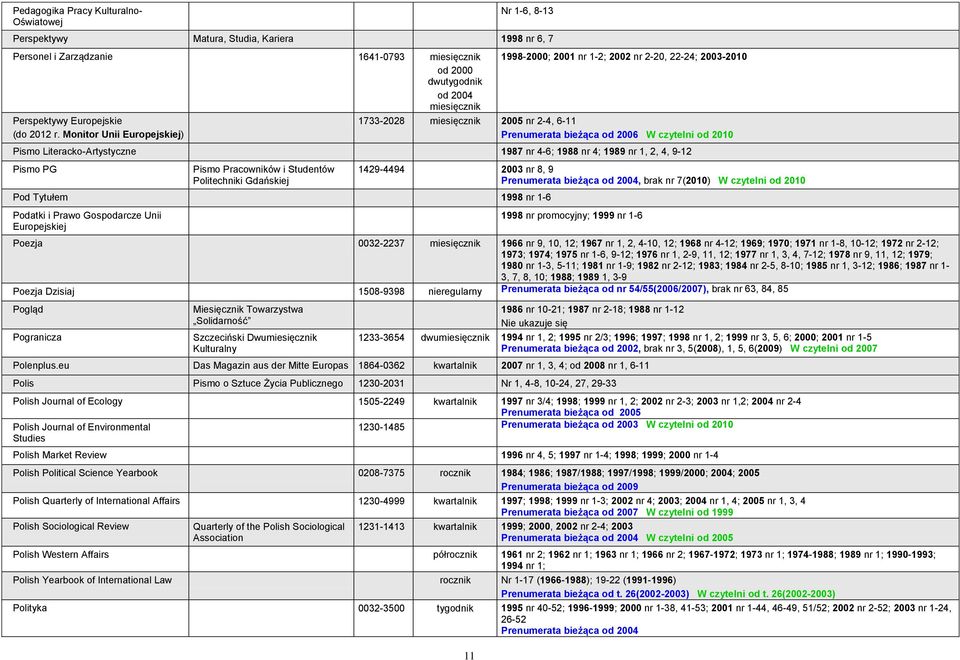The image size is (960, 660).
Task: Click 'Nie ukazuje się' note
Action: tap(534, 323)
